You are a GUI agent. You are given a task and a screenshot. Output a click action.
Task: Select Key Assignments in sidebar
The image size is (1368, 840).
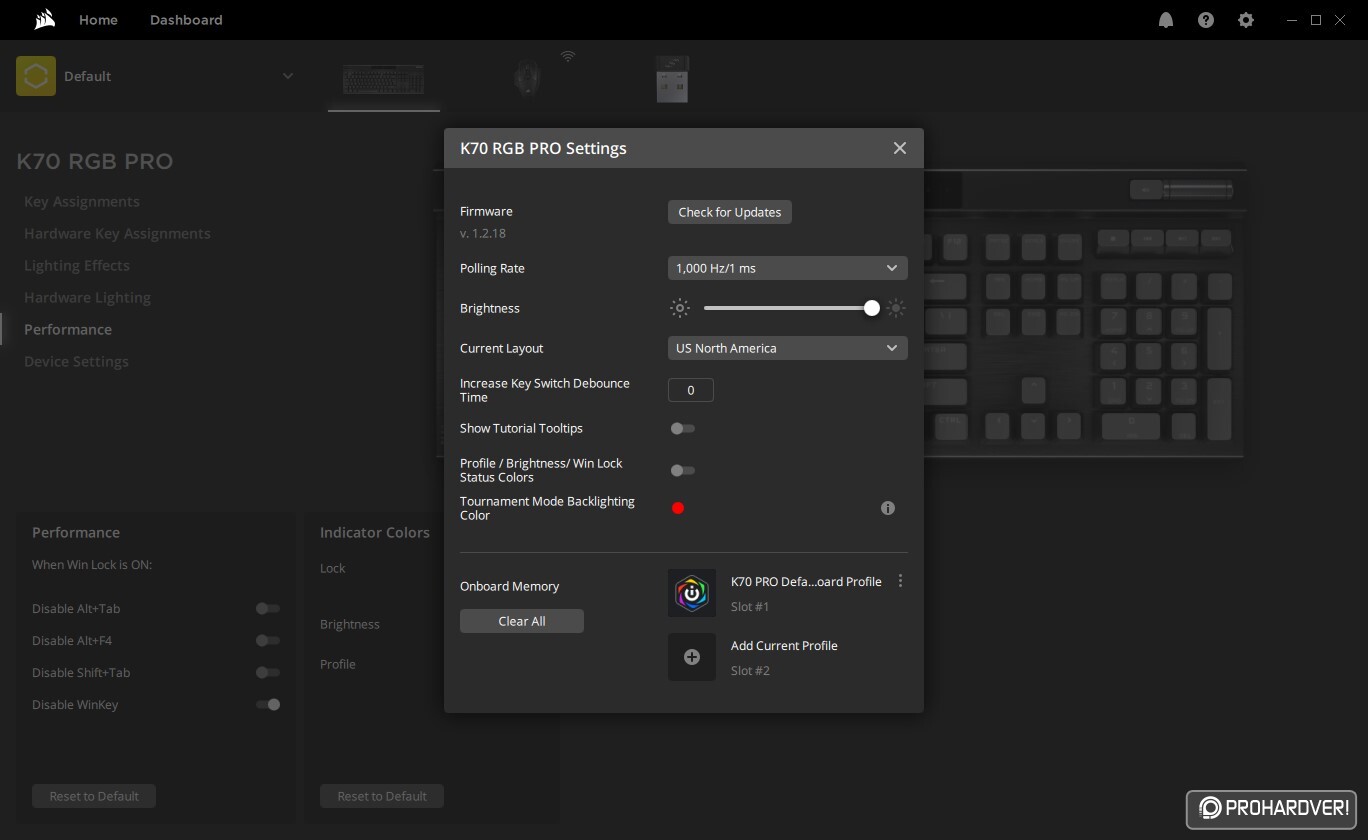(x=82, y=201)
